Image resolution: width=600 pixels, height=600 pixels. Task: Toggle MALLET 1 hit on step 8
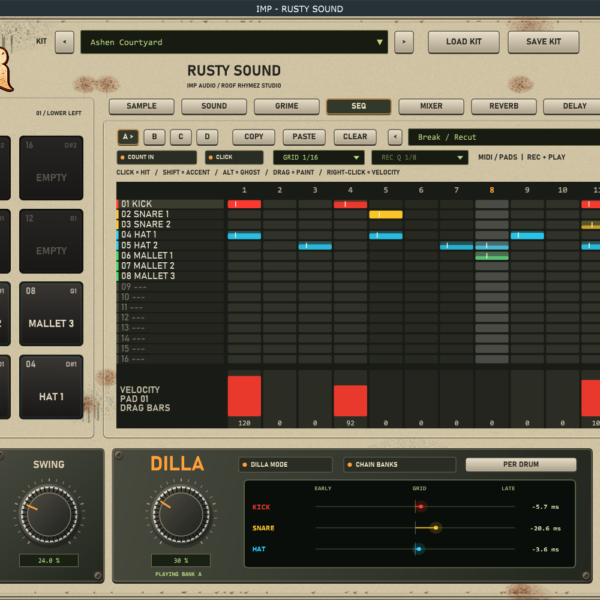(492, 256)
